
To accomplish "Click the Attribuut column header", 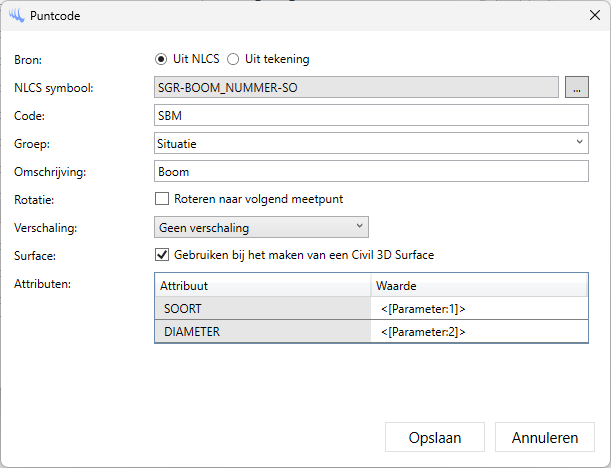I will tap(262, 285).
